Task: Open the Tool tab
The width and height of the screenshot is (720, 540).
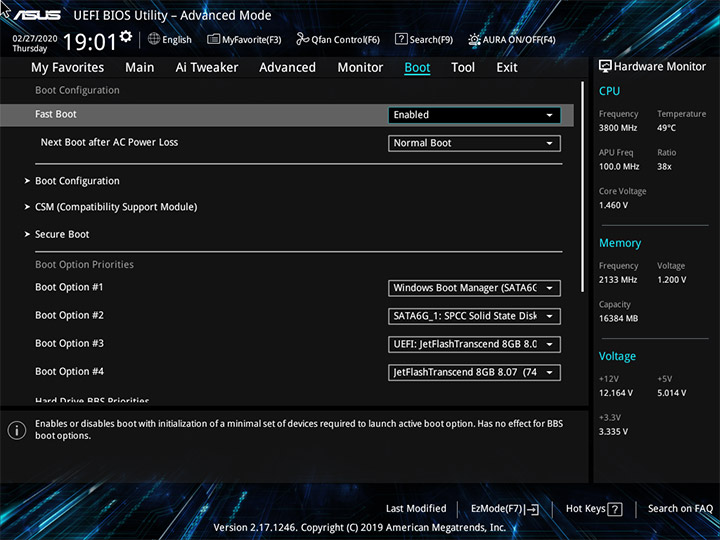Action: pos(463,68)
